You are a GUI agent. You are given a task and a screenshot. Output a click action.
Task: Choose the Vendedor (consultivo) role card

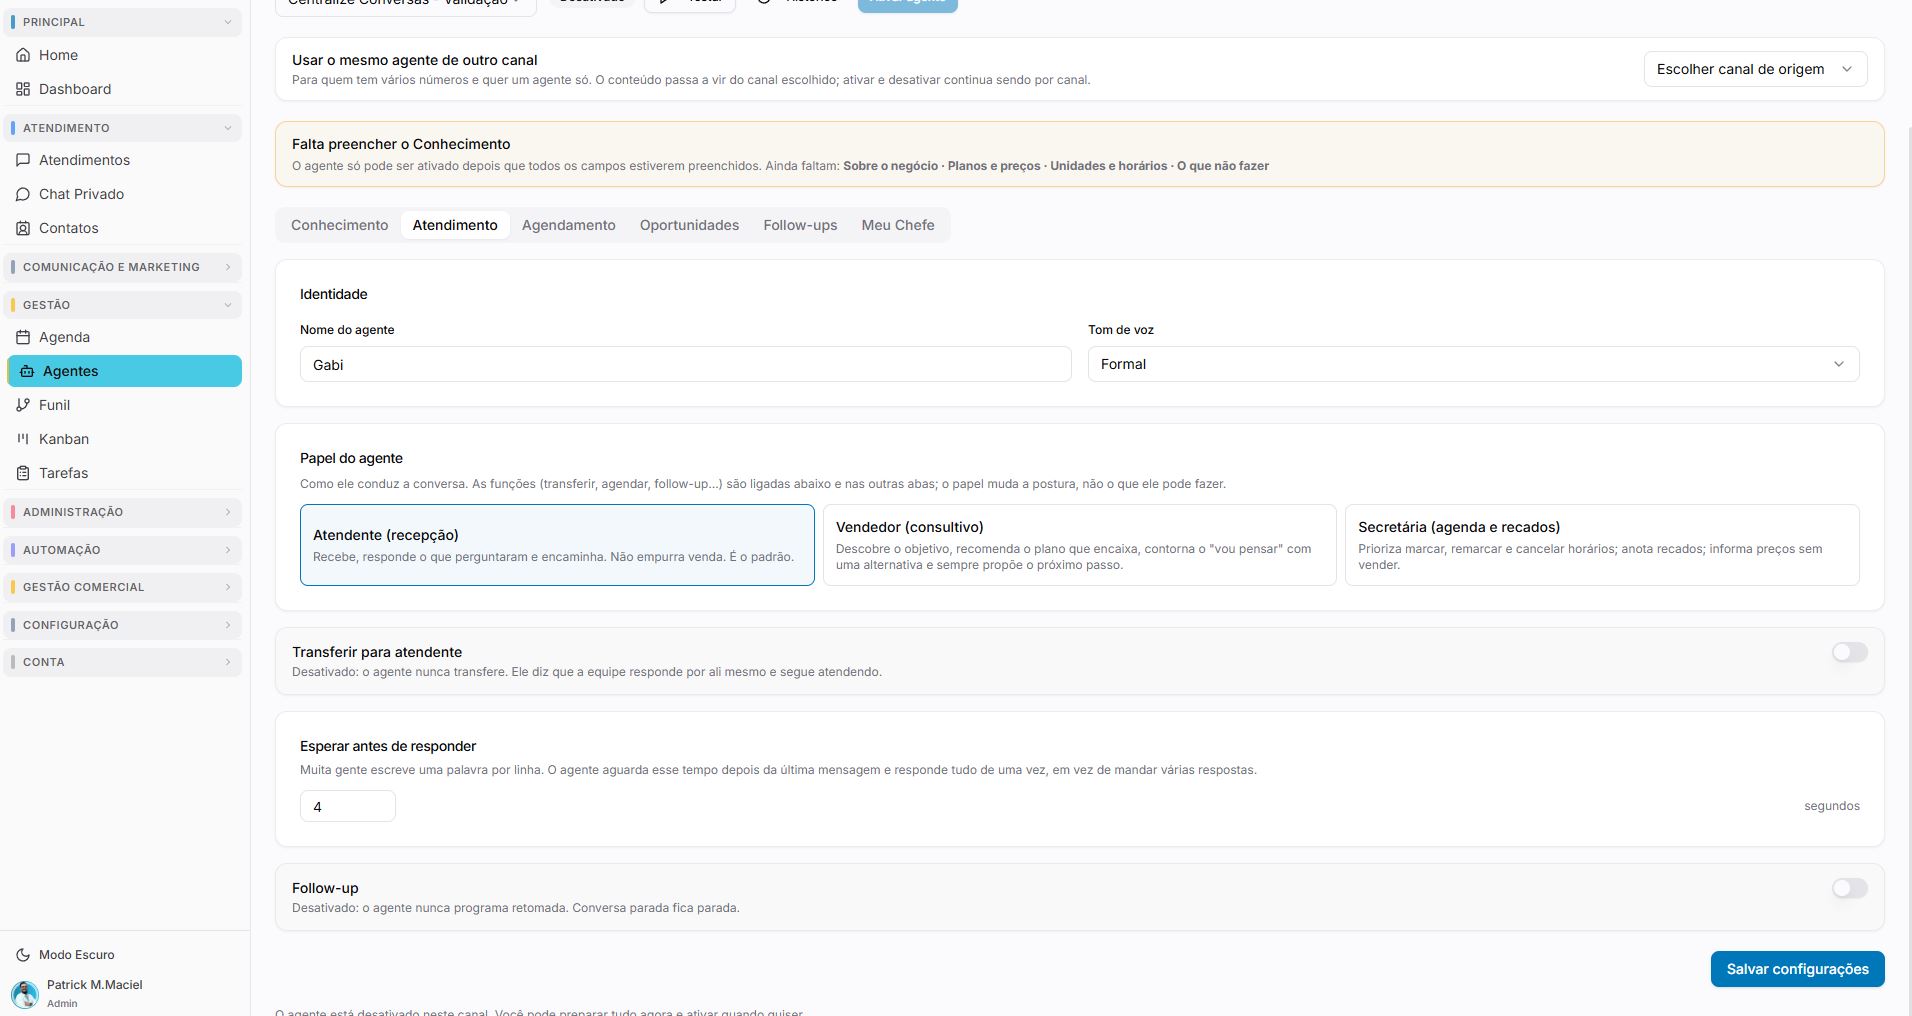1079,545
